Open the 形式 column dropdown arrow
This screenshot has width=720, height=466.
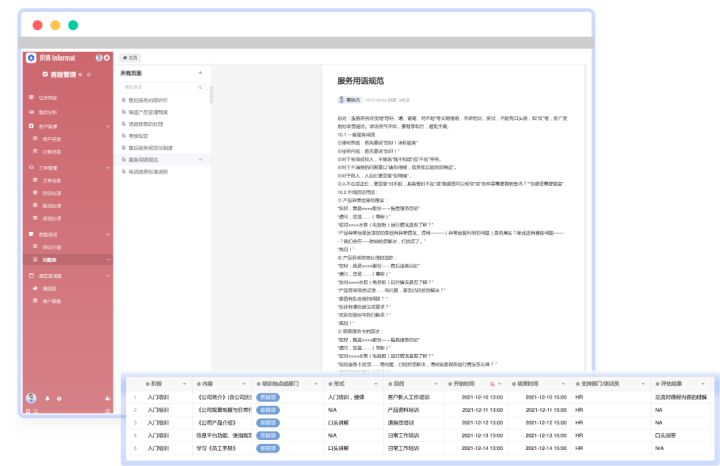(x=376, y=384)
